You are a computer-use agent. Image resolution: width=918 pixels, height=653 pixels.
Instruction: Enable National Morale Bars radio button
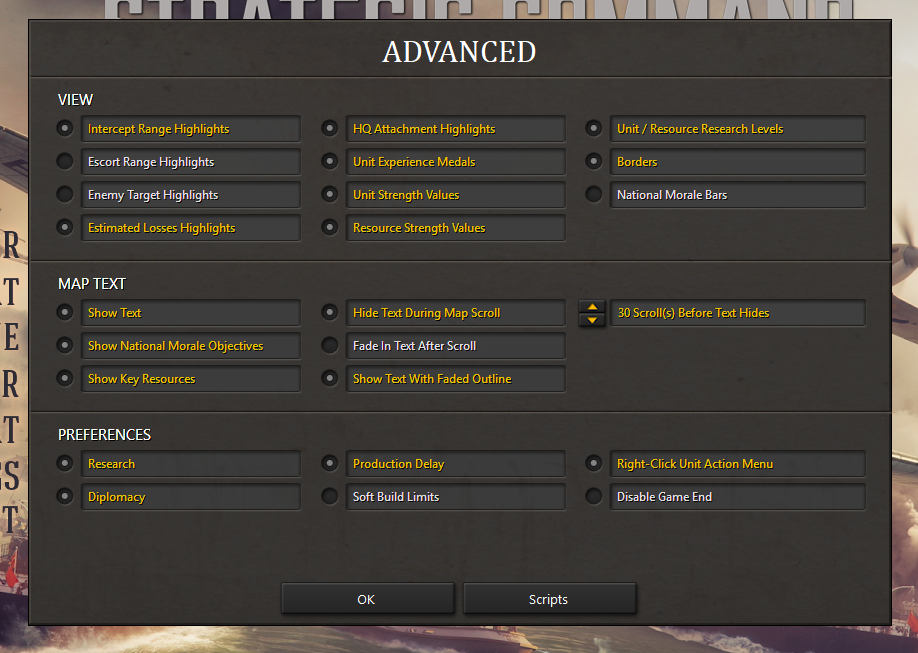(594, 194)
